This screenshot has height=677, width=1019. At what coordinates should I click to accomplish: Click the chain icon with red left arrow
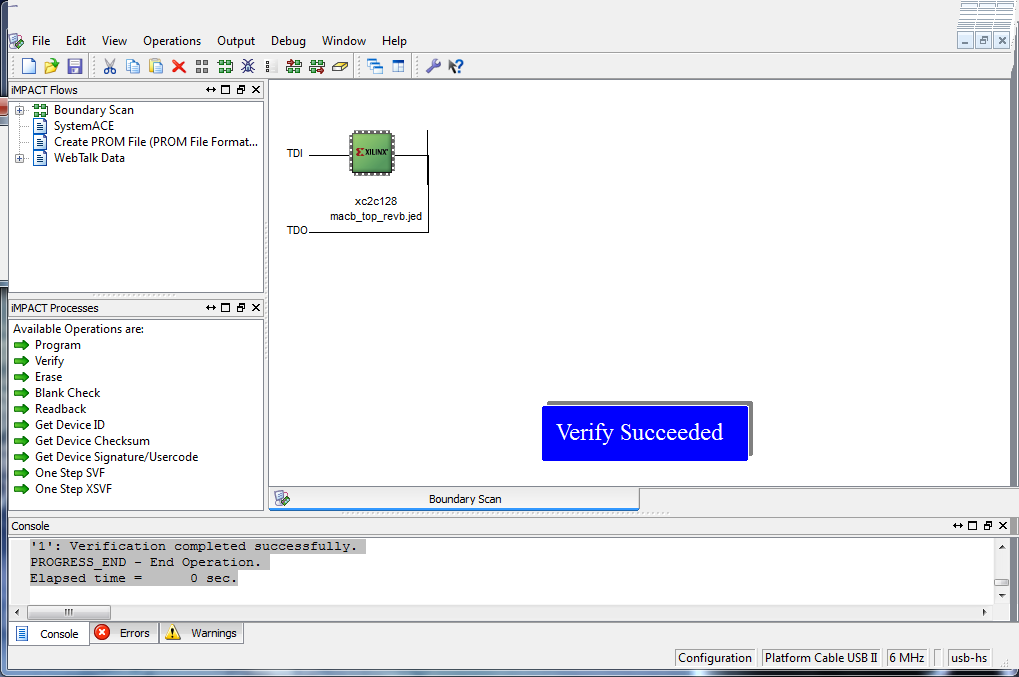coord(294,66)
